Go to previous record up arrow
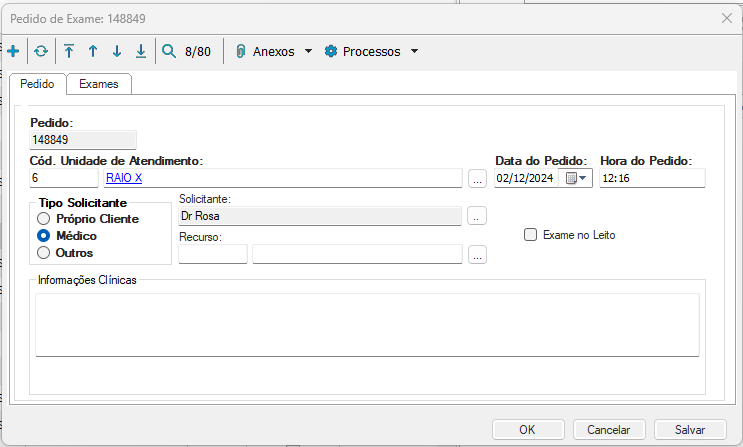 coord(93,51)
